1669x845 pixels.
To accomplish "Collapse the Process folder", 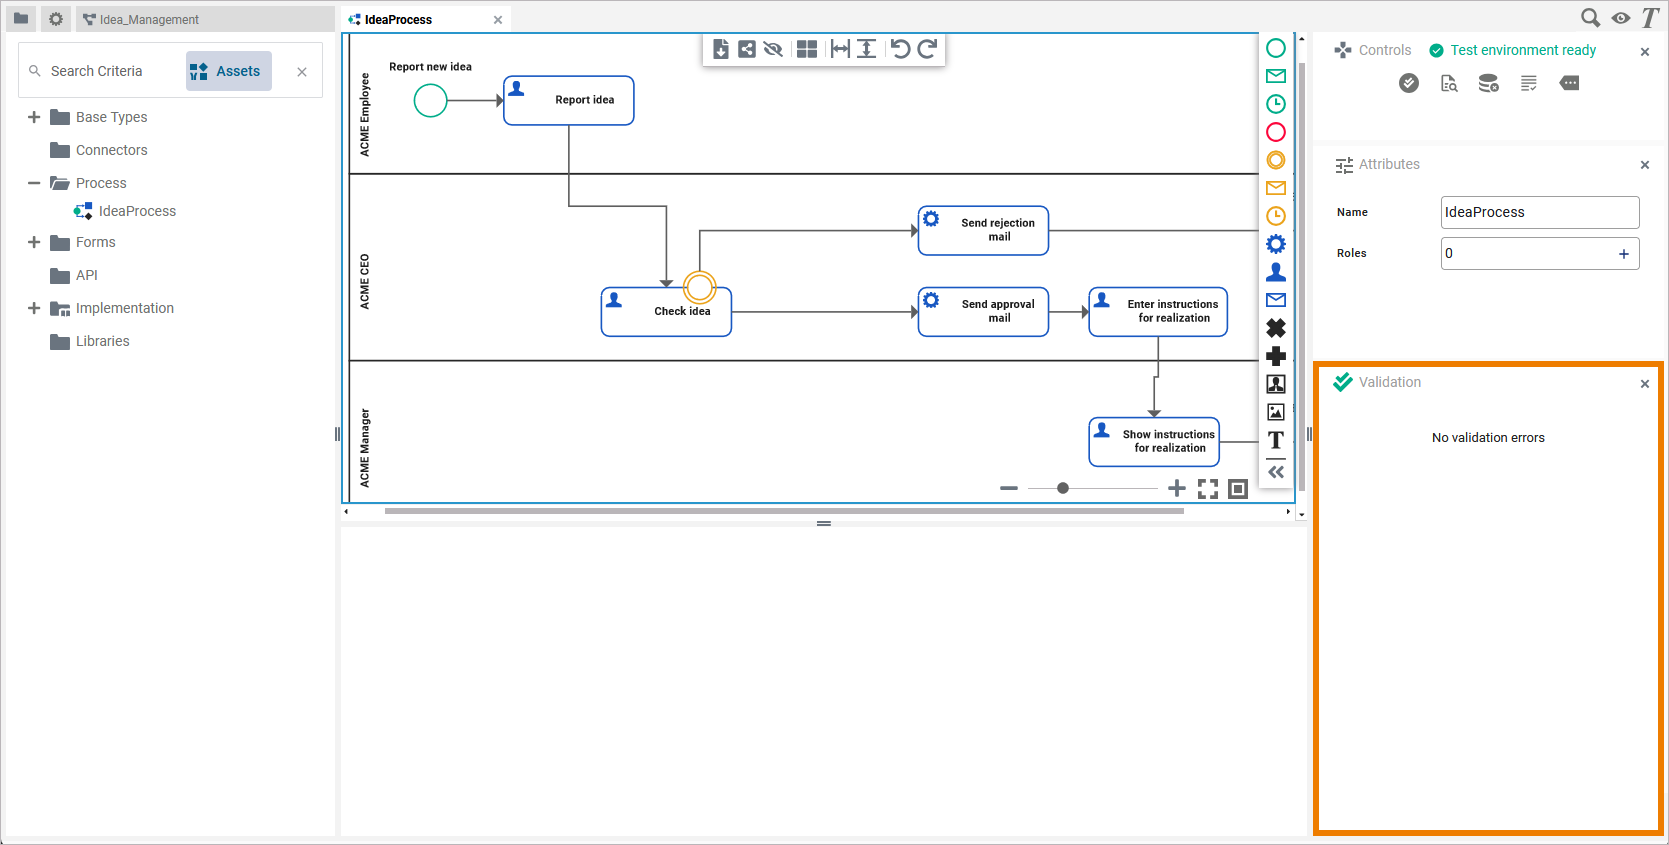I will tap(34, 183).
